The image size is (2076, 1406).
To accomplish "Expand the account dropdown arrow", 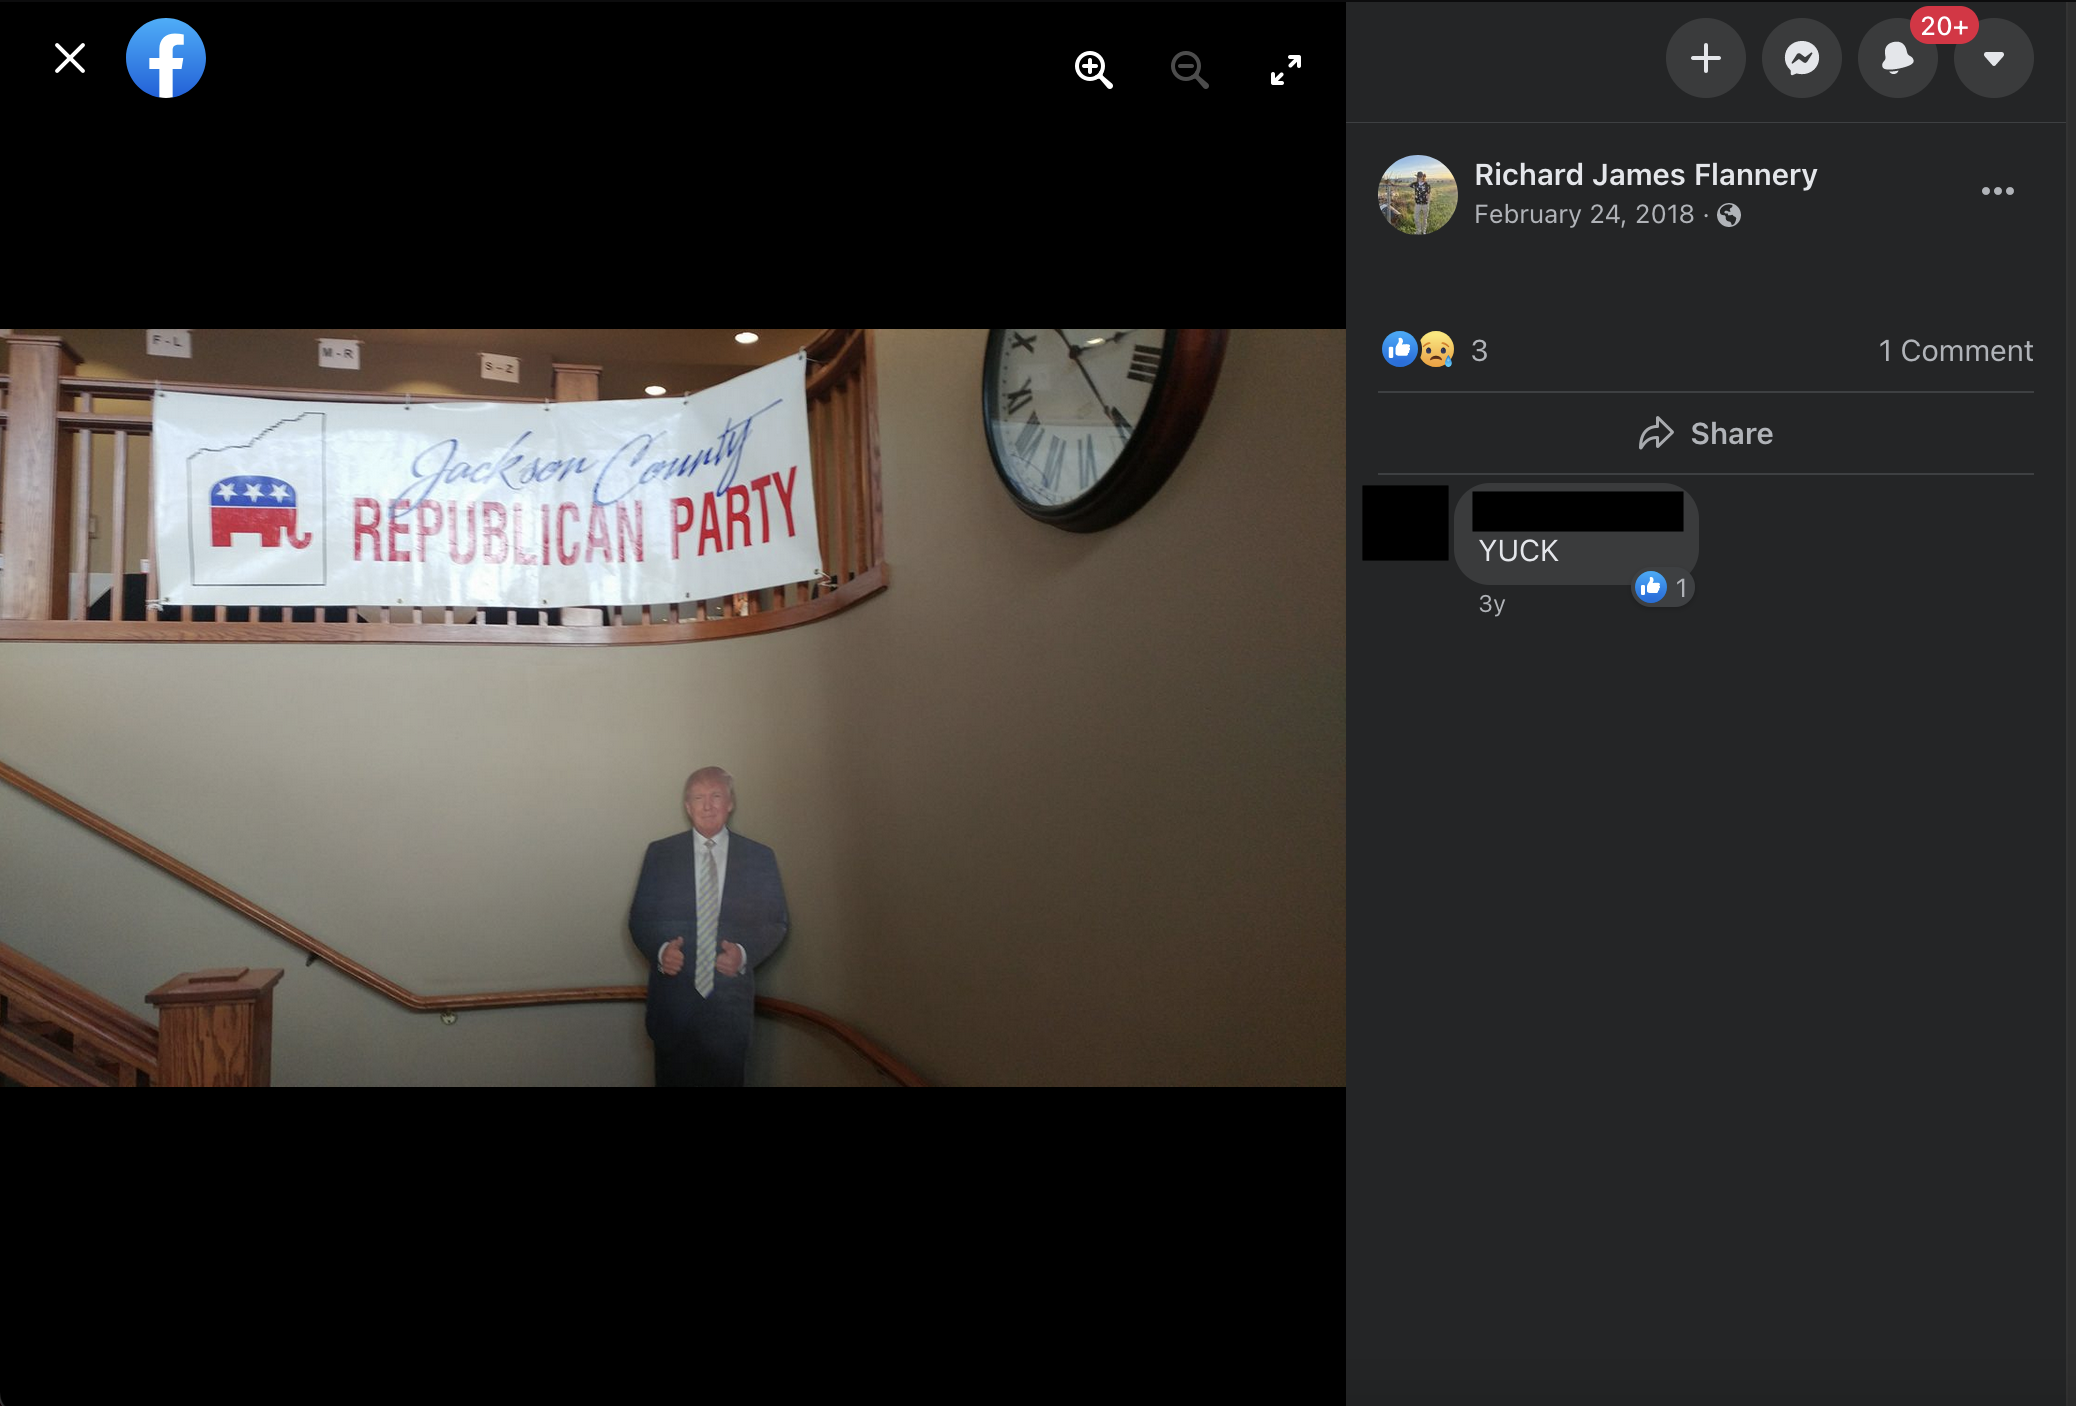I will (1994, 58).
